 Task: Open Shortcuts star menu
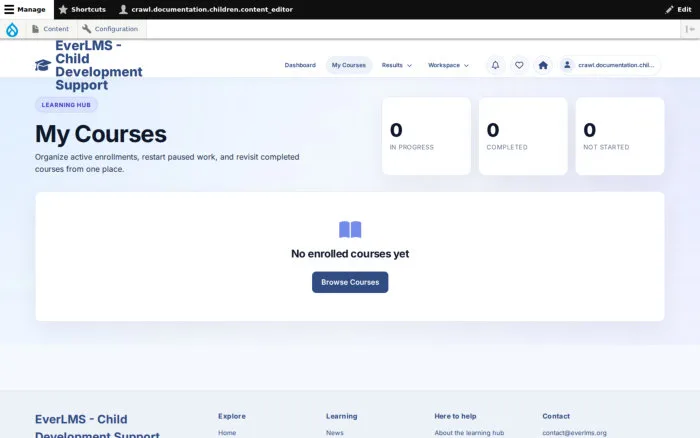(x=82, y=9)
